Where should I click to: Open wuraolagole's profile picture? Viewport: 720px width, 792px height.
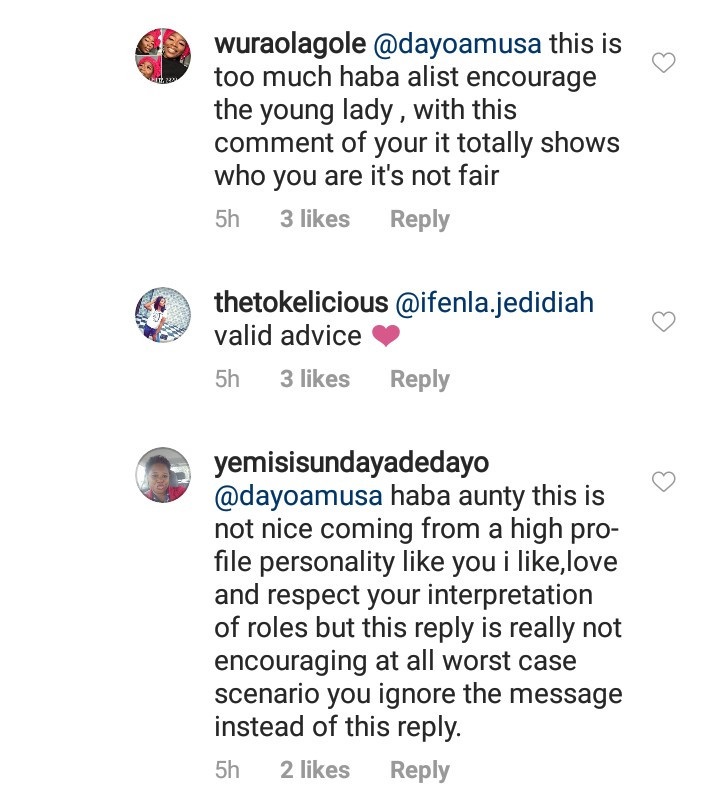coord(162,58)
